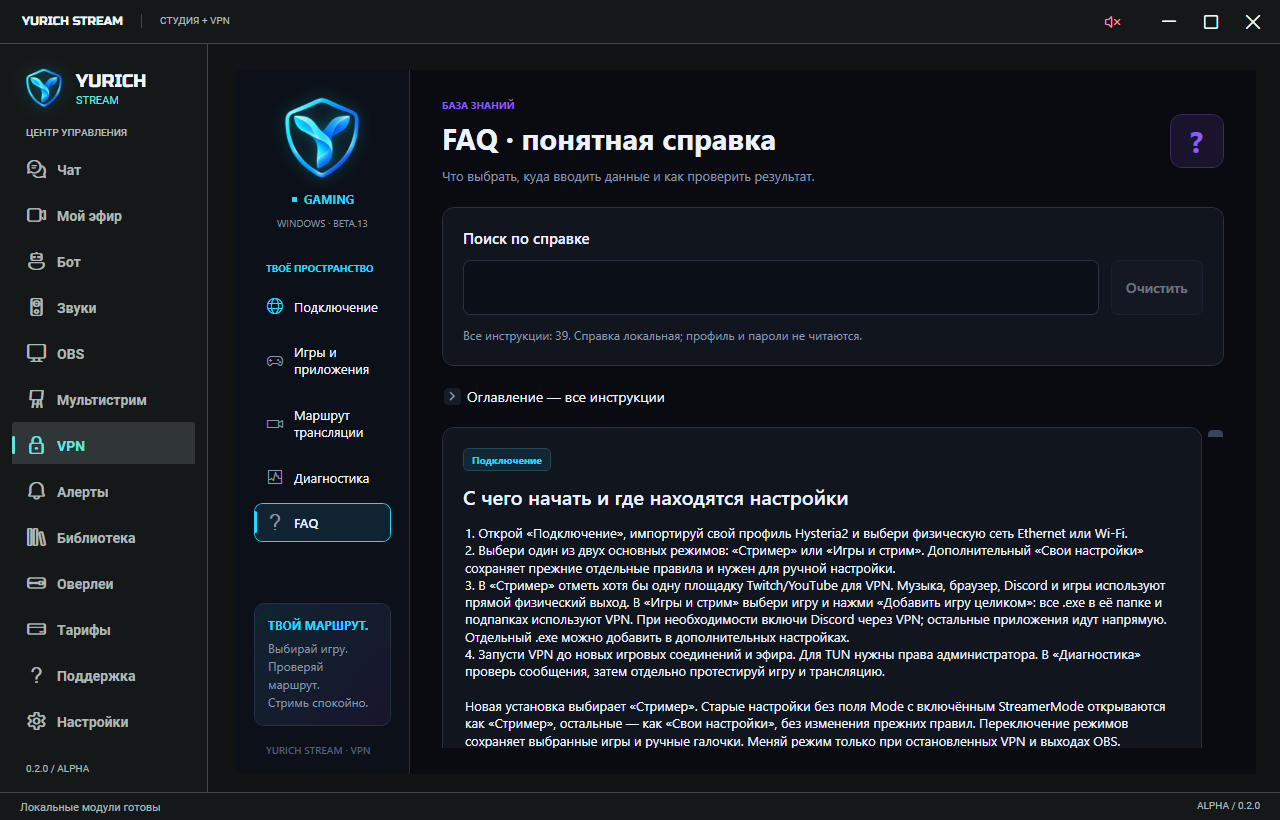Viewport: 1280px width, 820px height.
Task: Open the Звуки speaker icon
Action: tap(37, 308)
